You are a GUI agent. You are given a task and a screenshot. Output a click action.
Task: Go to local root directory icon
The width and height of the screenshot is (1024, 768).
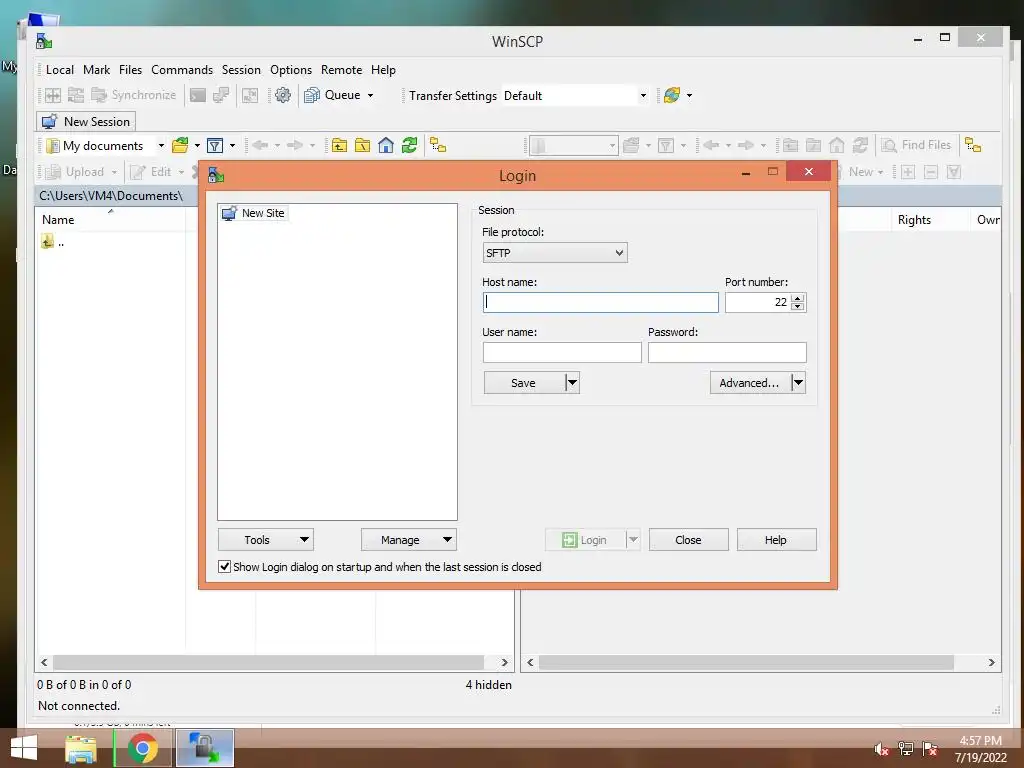pyautogui.click(x=362, y=146)
